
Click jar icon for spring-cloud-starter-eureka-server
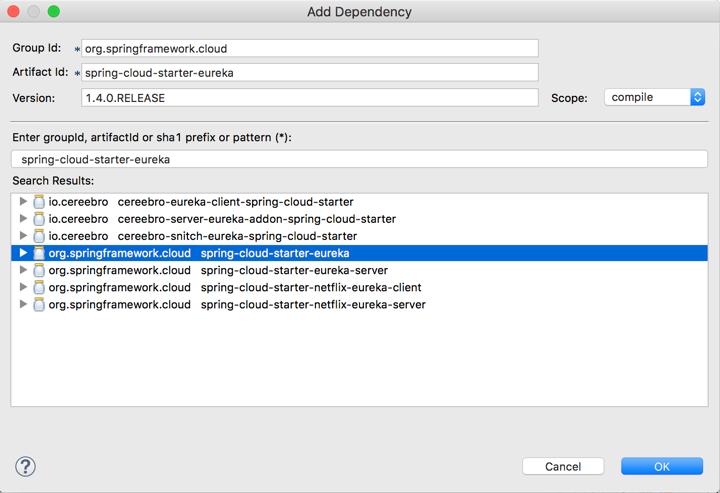(x=39, y=270)
